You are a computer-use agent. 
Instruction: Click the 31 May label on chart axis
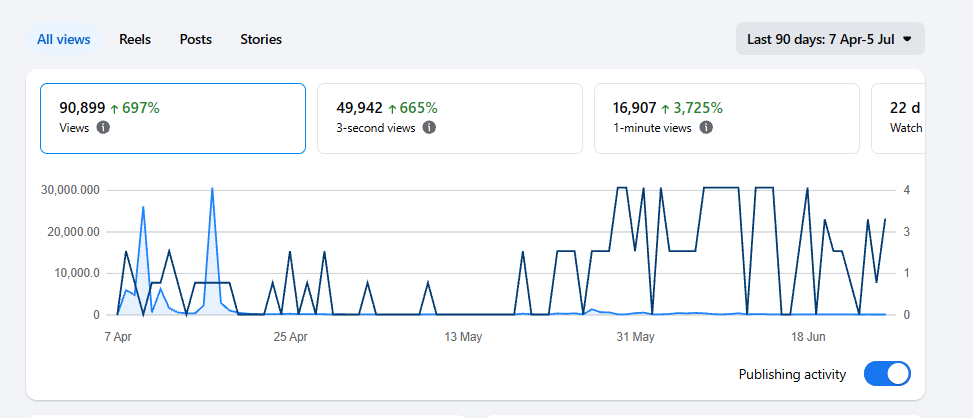click(x=635, y=337)
